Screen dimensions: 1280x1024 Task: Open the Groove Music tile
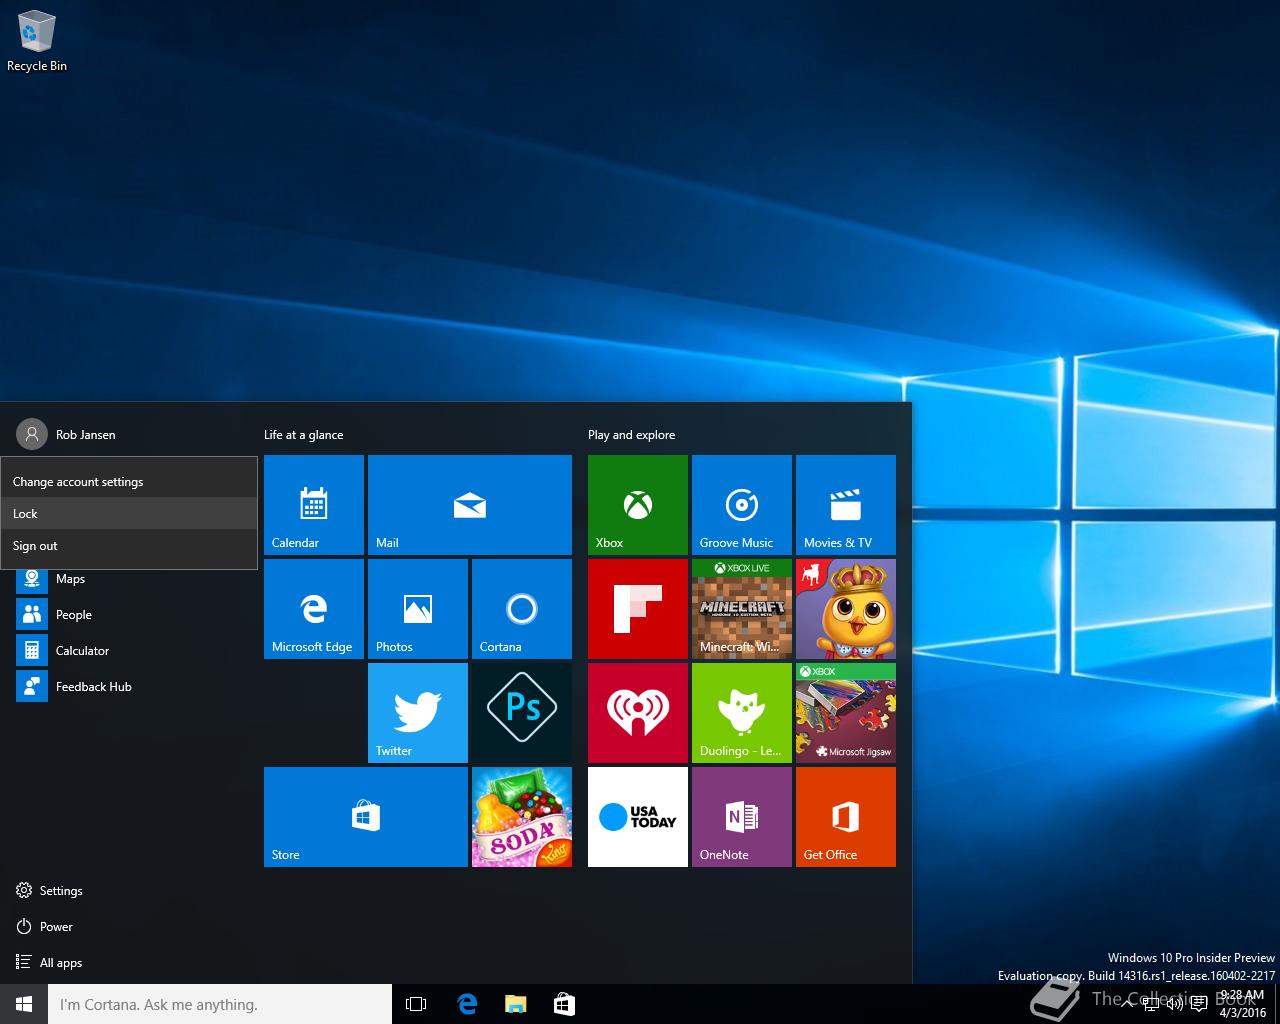[742, 505]
